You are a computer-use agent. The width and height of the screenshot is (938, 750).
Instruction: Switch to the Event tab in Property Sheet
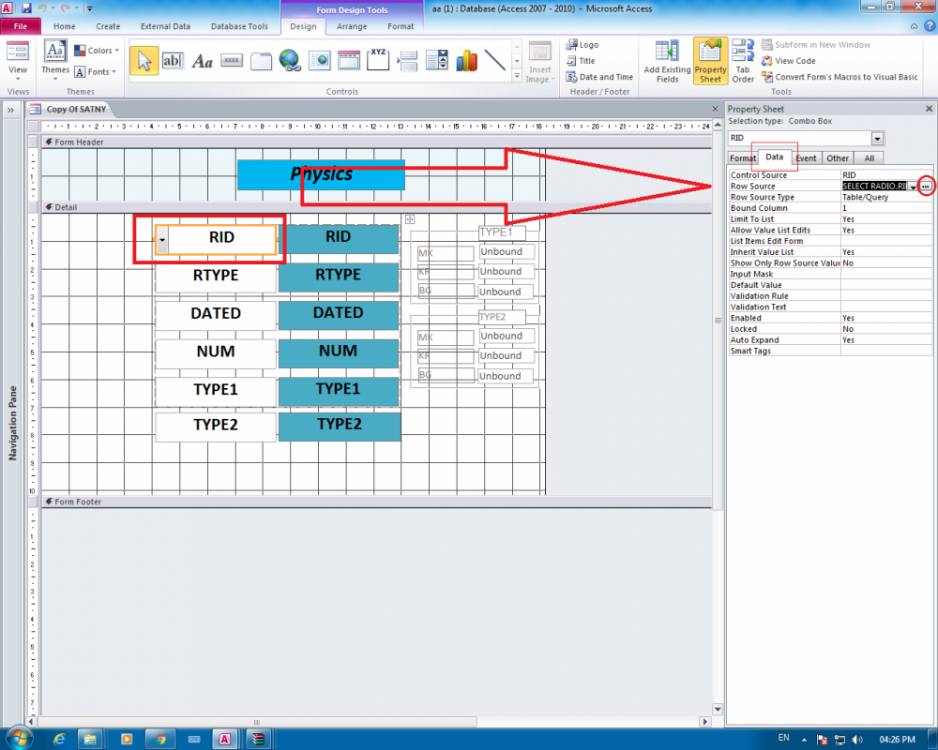tap(806, 158)
